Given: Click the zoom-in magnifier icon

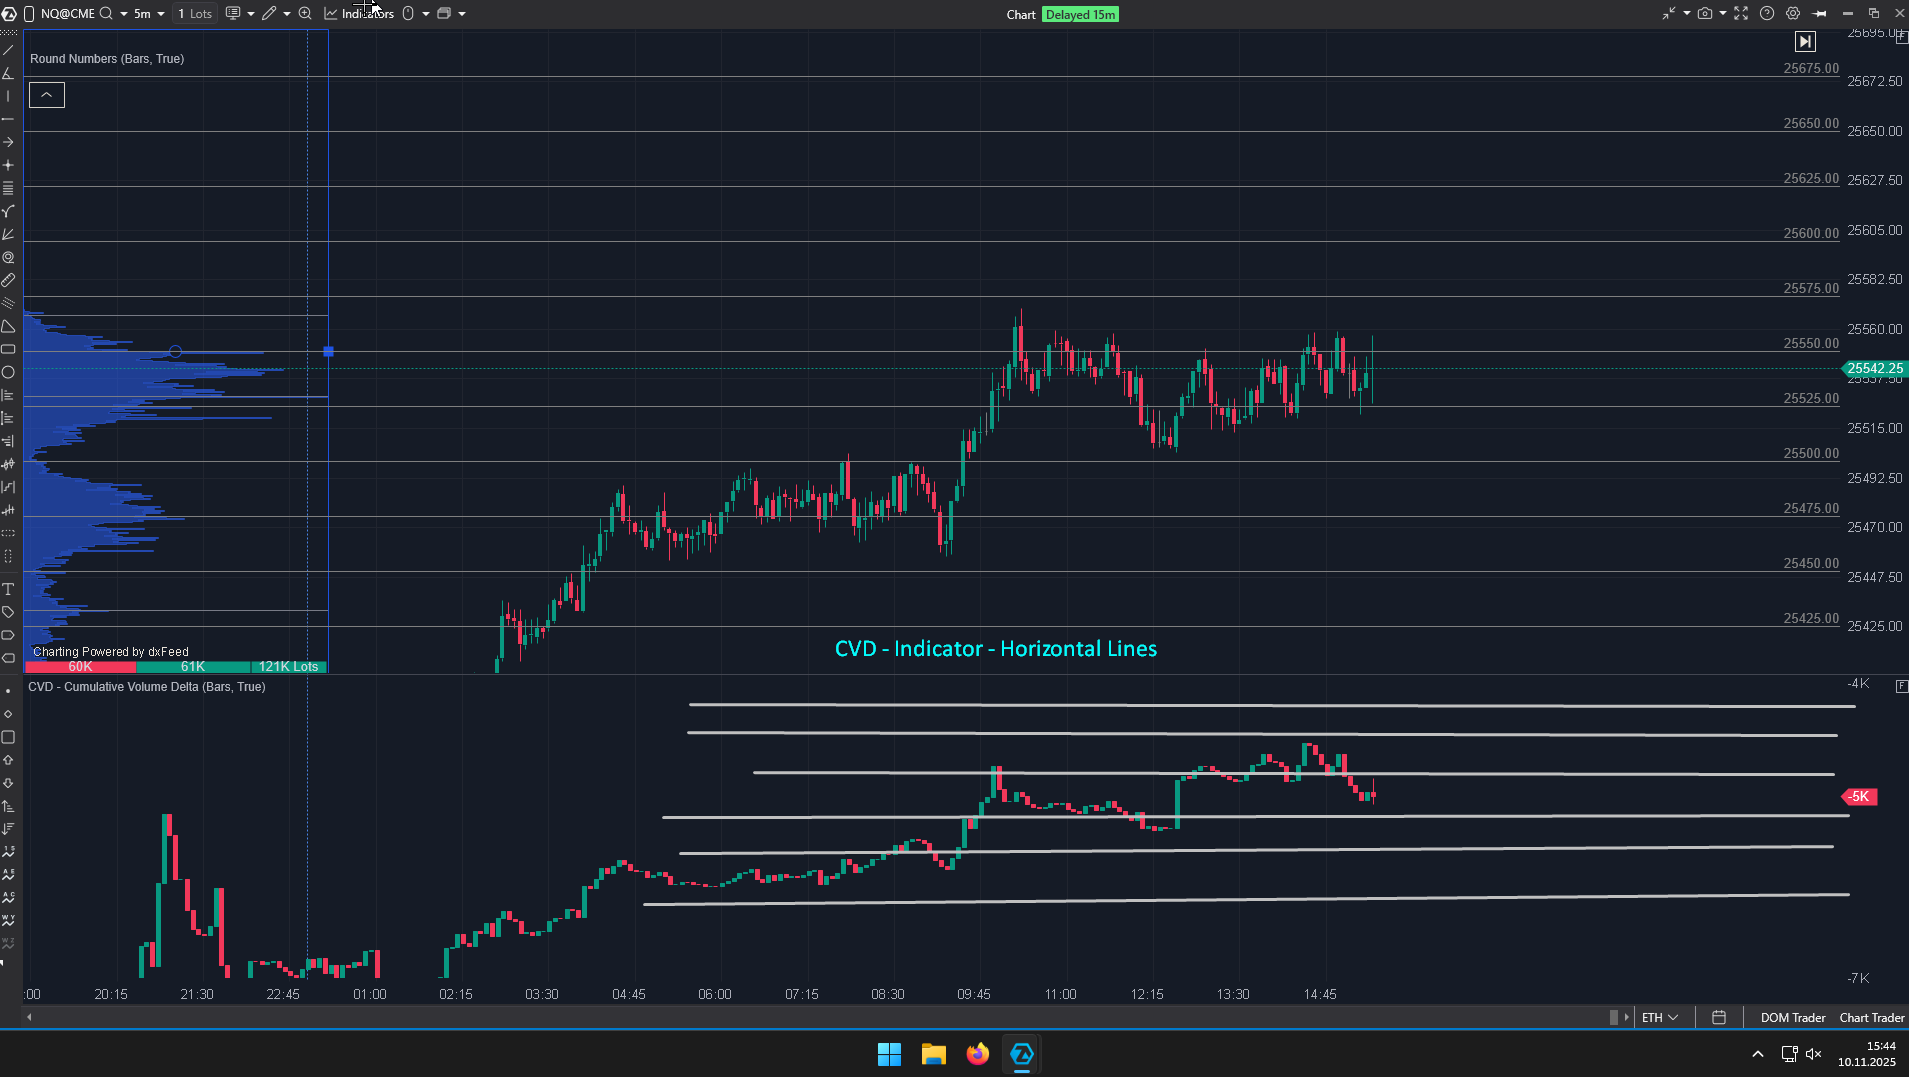Looking at the screenshot, I should [305, 14].
